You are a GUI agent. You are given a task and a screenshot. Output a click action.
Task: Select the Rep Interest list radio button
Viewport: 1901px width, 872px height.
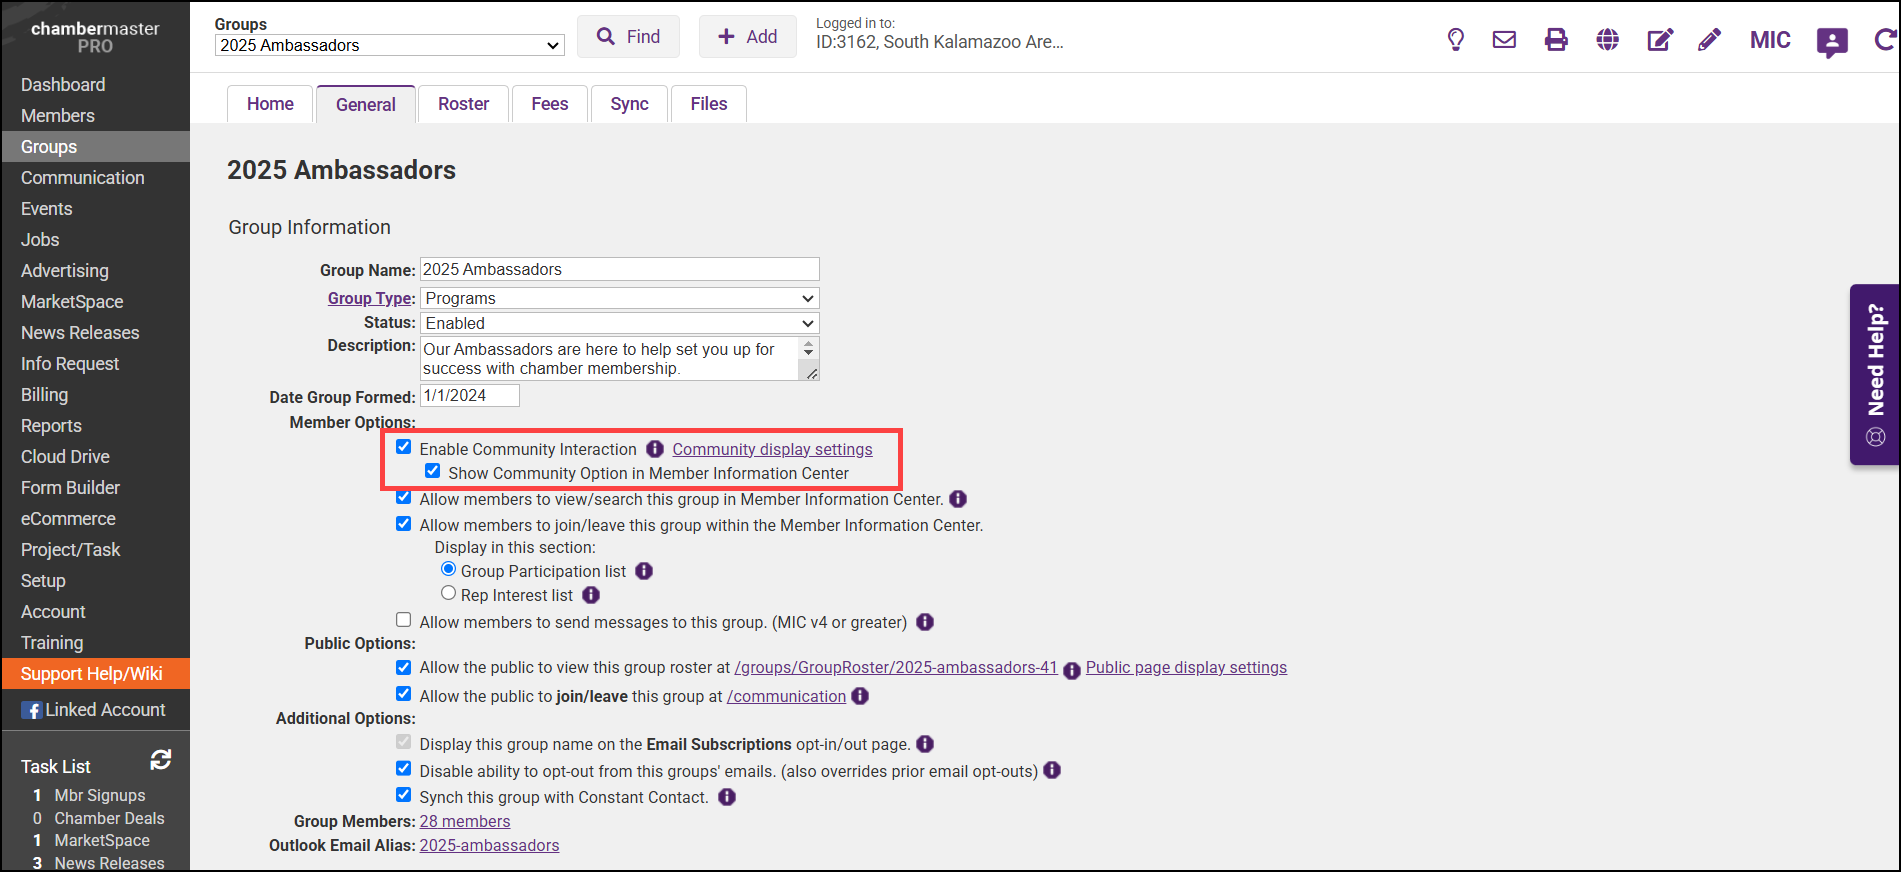[449, 593]
